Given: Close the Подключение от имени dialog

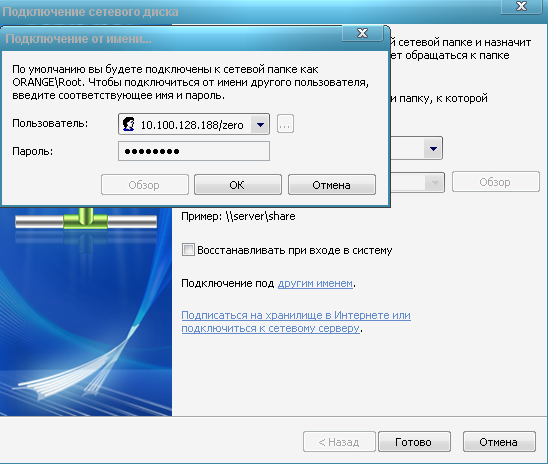Looking at the screenshot, I should pyautogui.click(x=362, y=33).
